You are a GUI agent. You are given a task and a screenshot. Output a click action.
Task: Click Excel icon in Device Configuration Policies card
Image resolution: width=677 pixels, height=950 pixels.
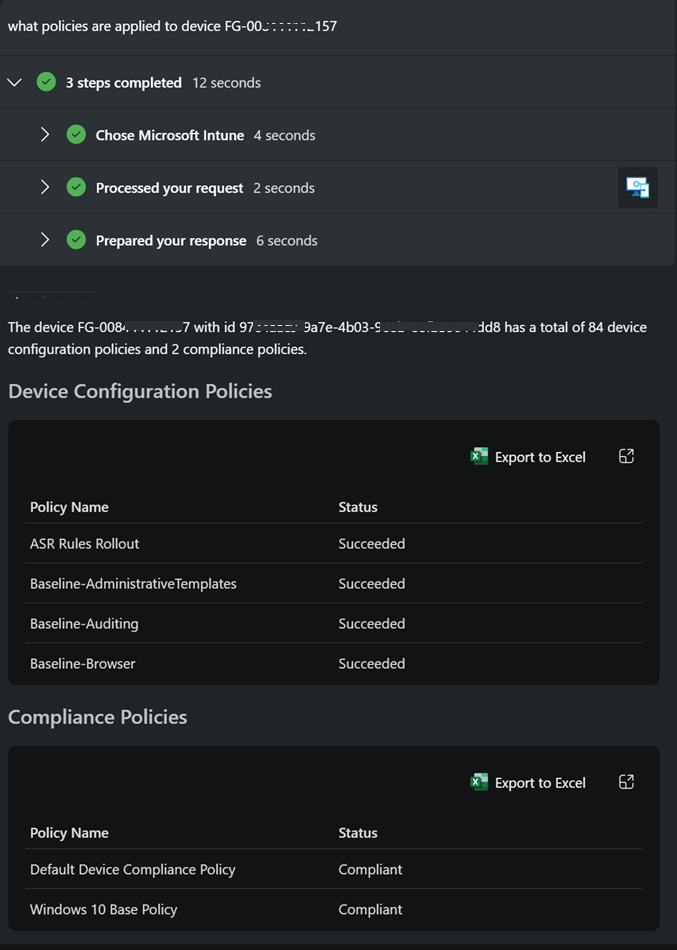pyautogui.click(x=479, y=456)
